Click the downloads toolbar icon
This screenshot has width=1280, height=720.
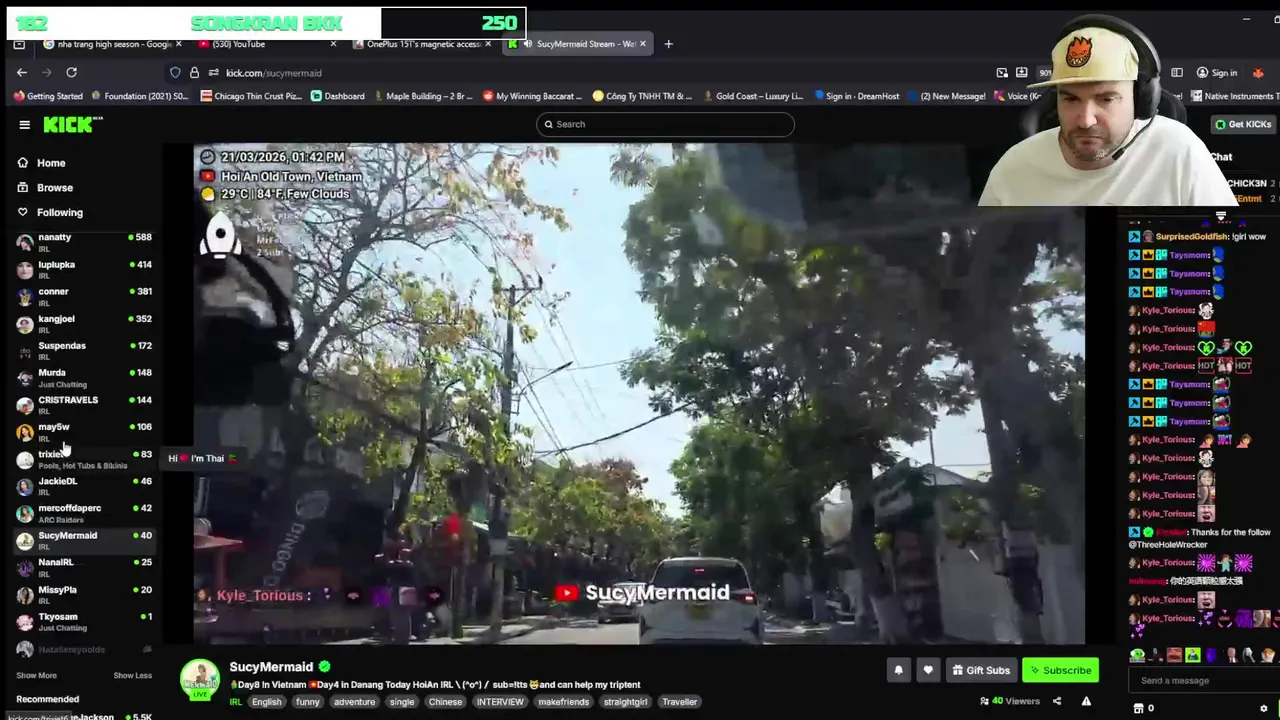1021,73
